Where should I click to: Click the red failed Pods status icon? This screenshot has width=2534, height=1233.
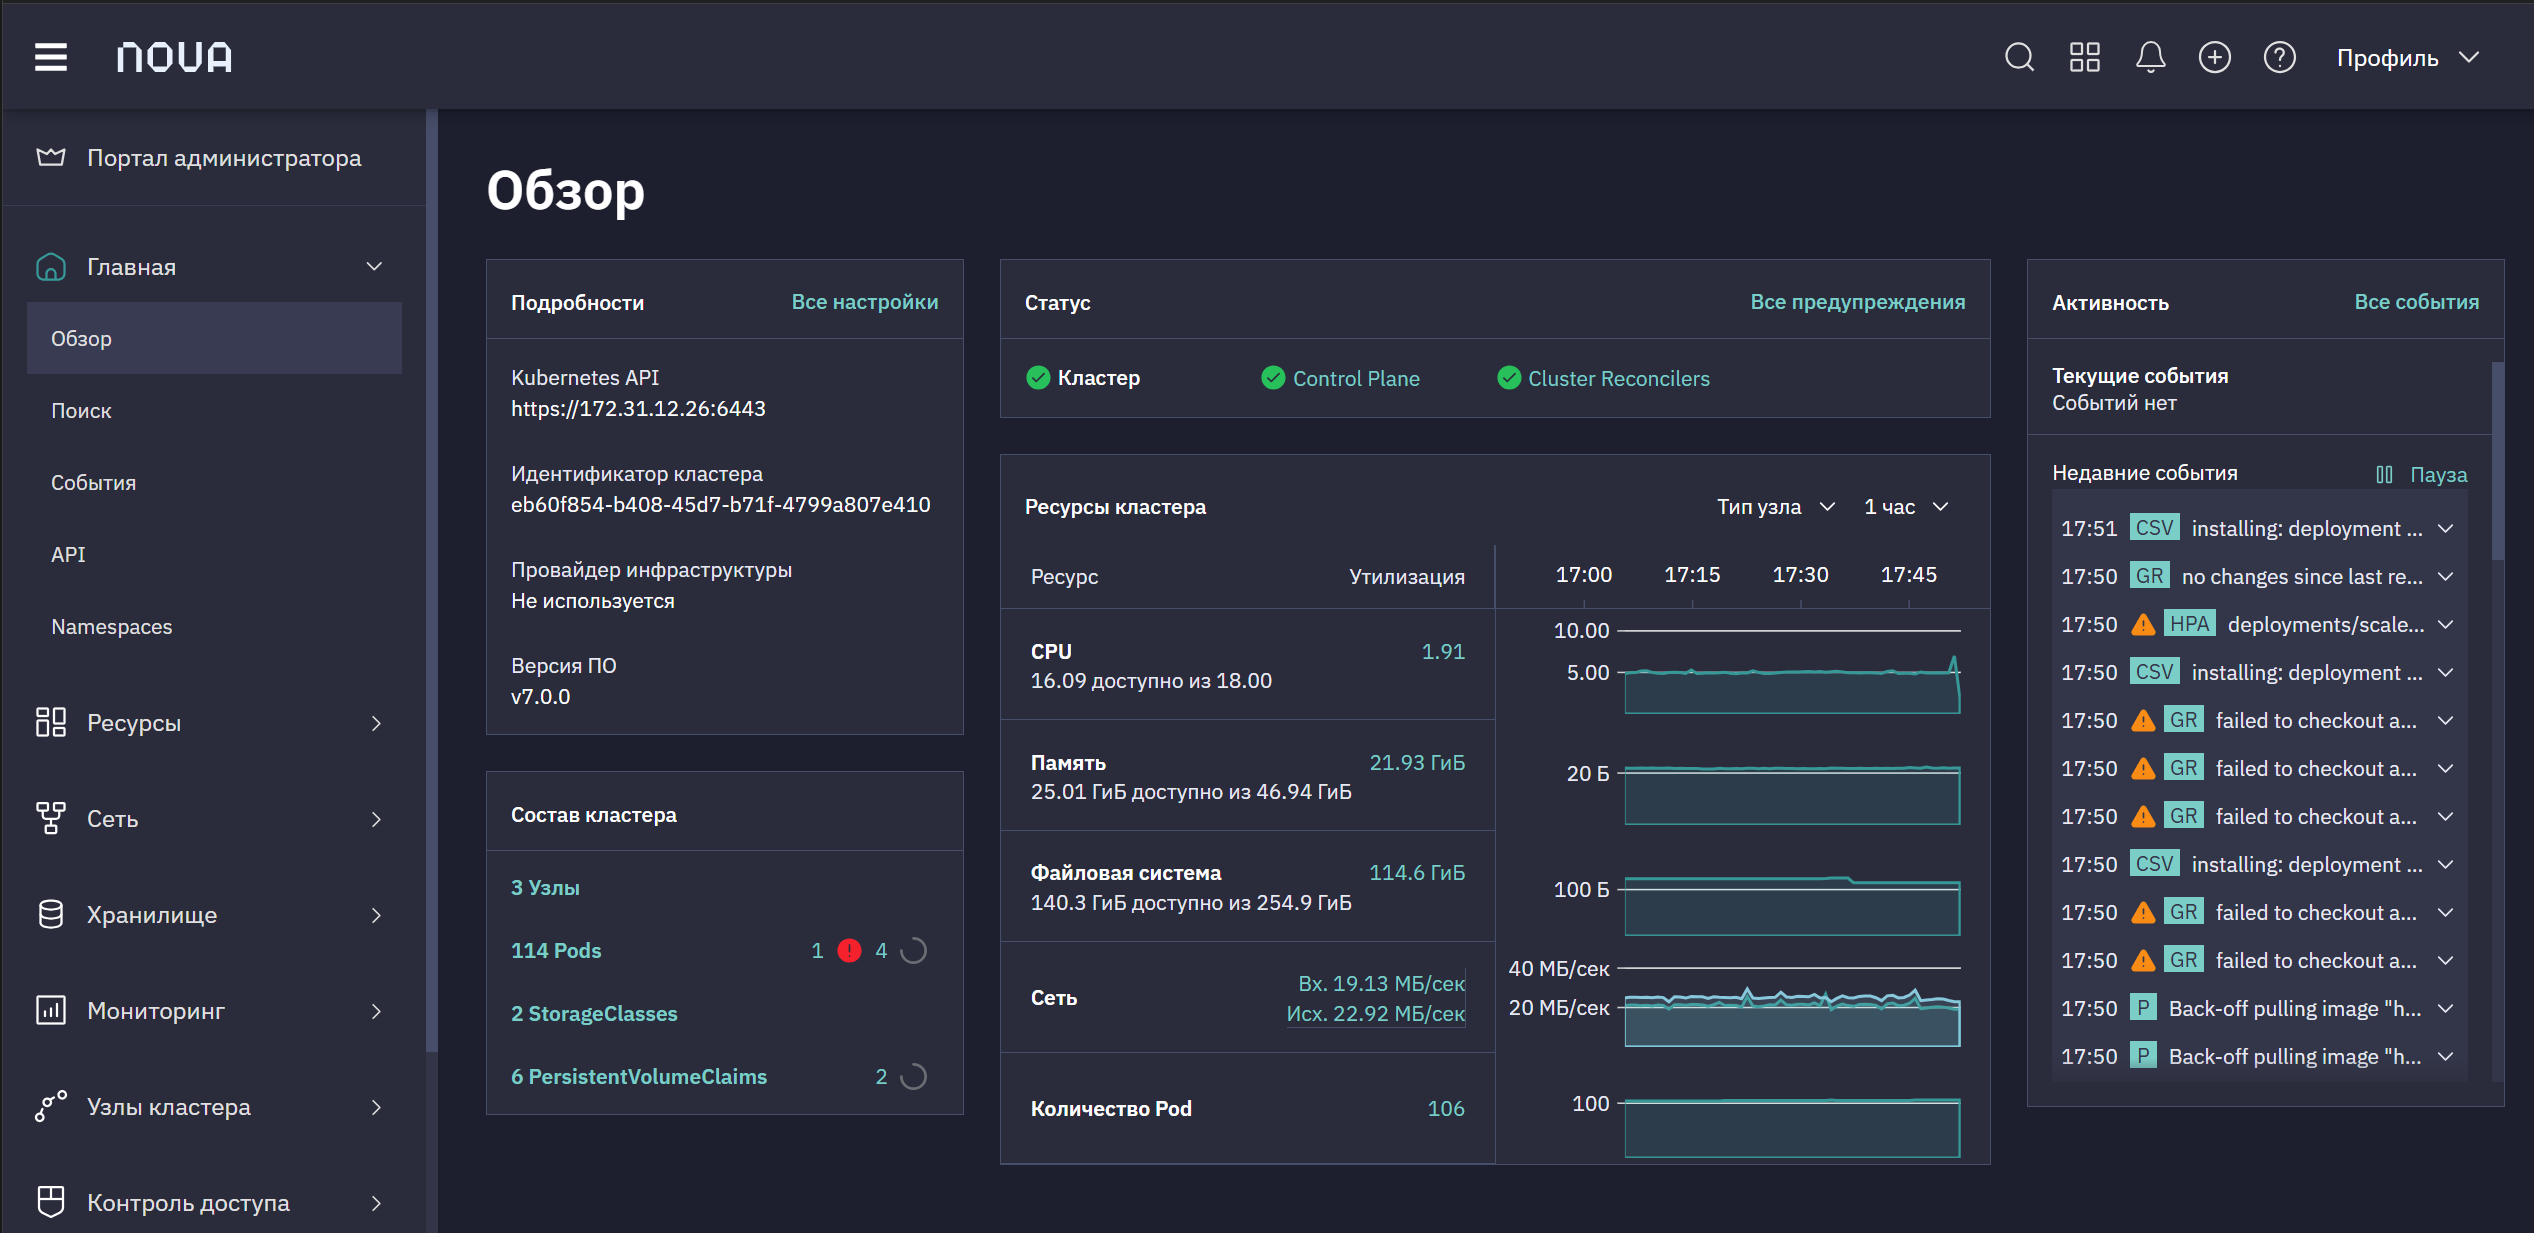[x=849, y=951]
